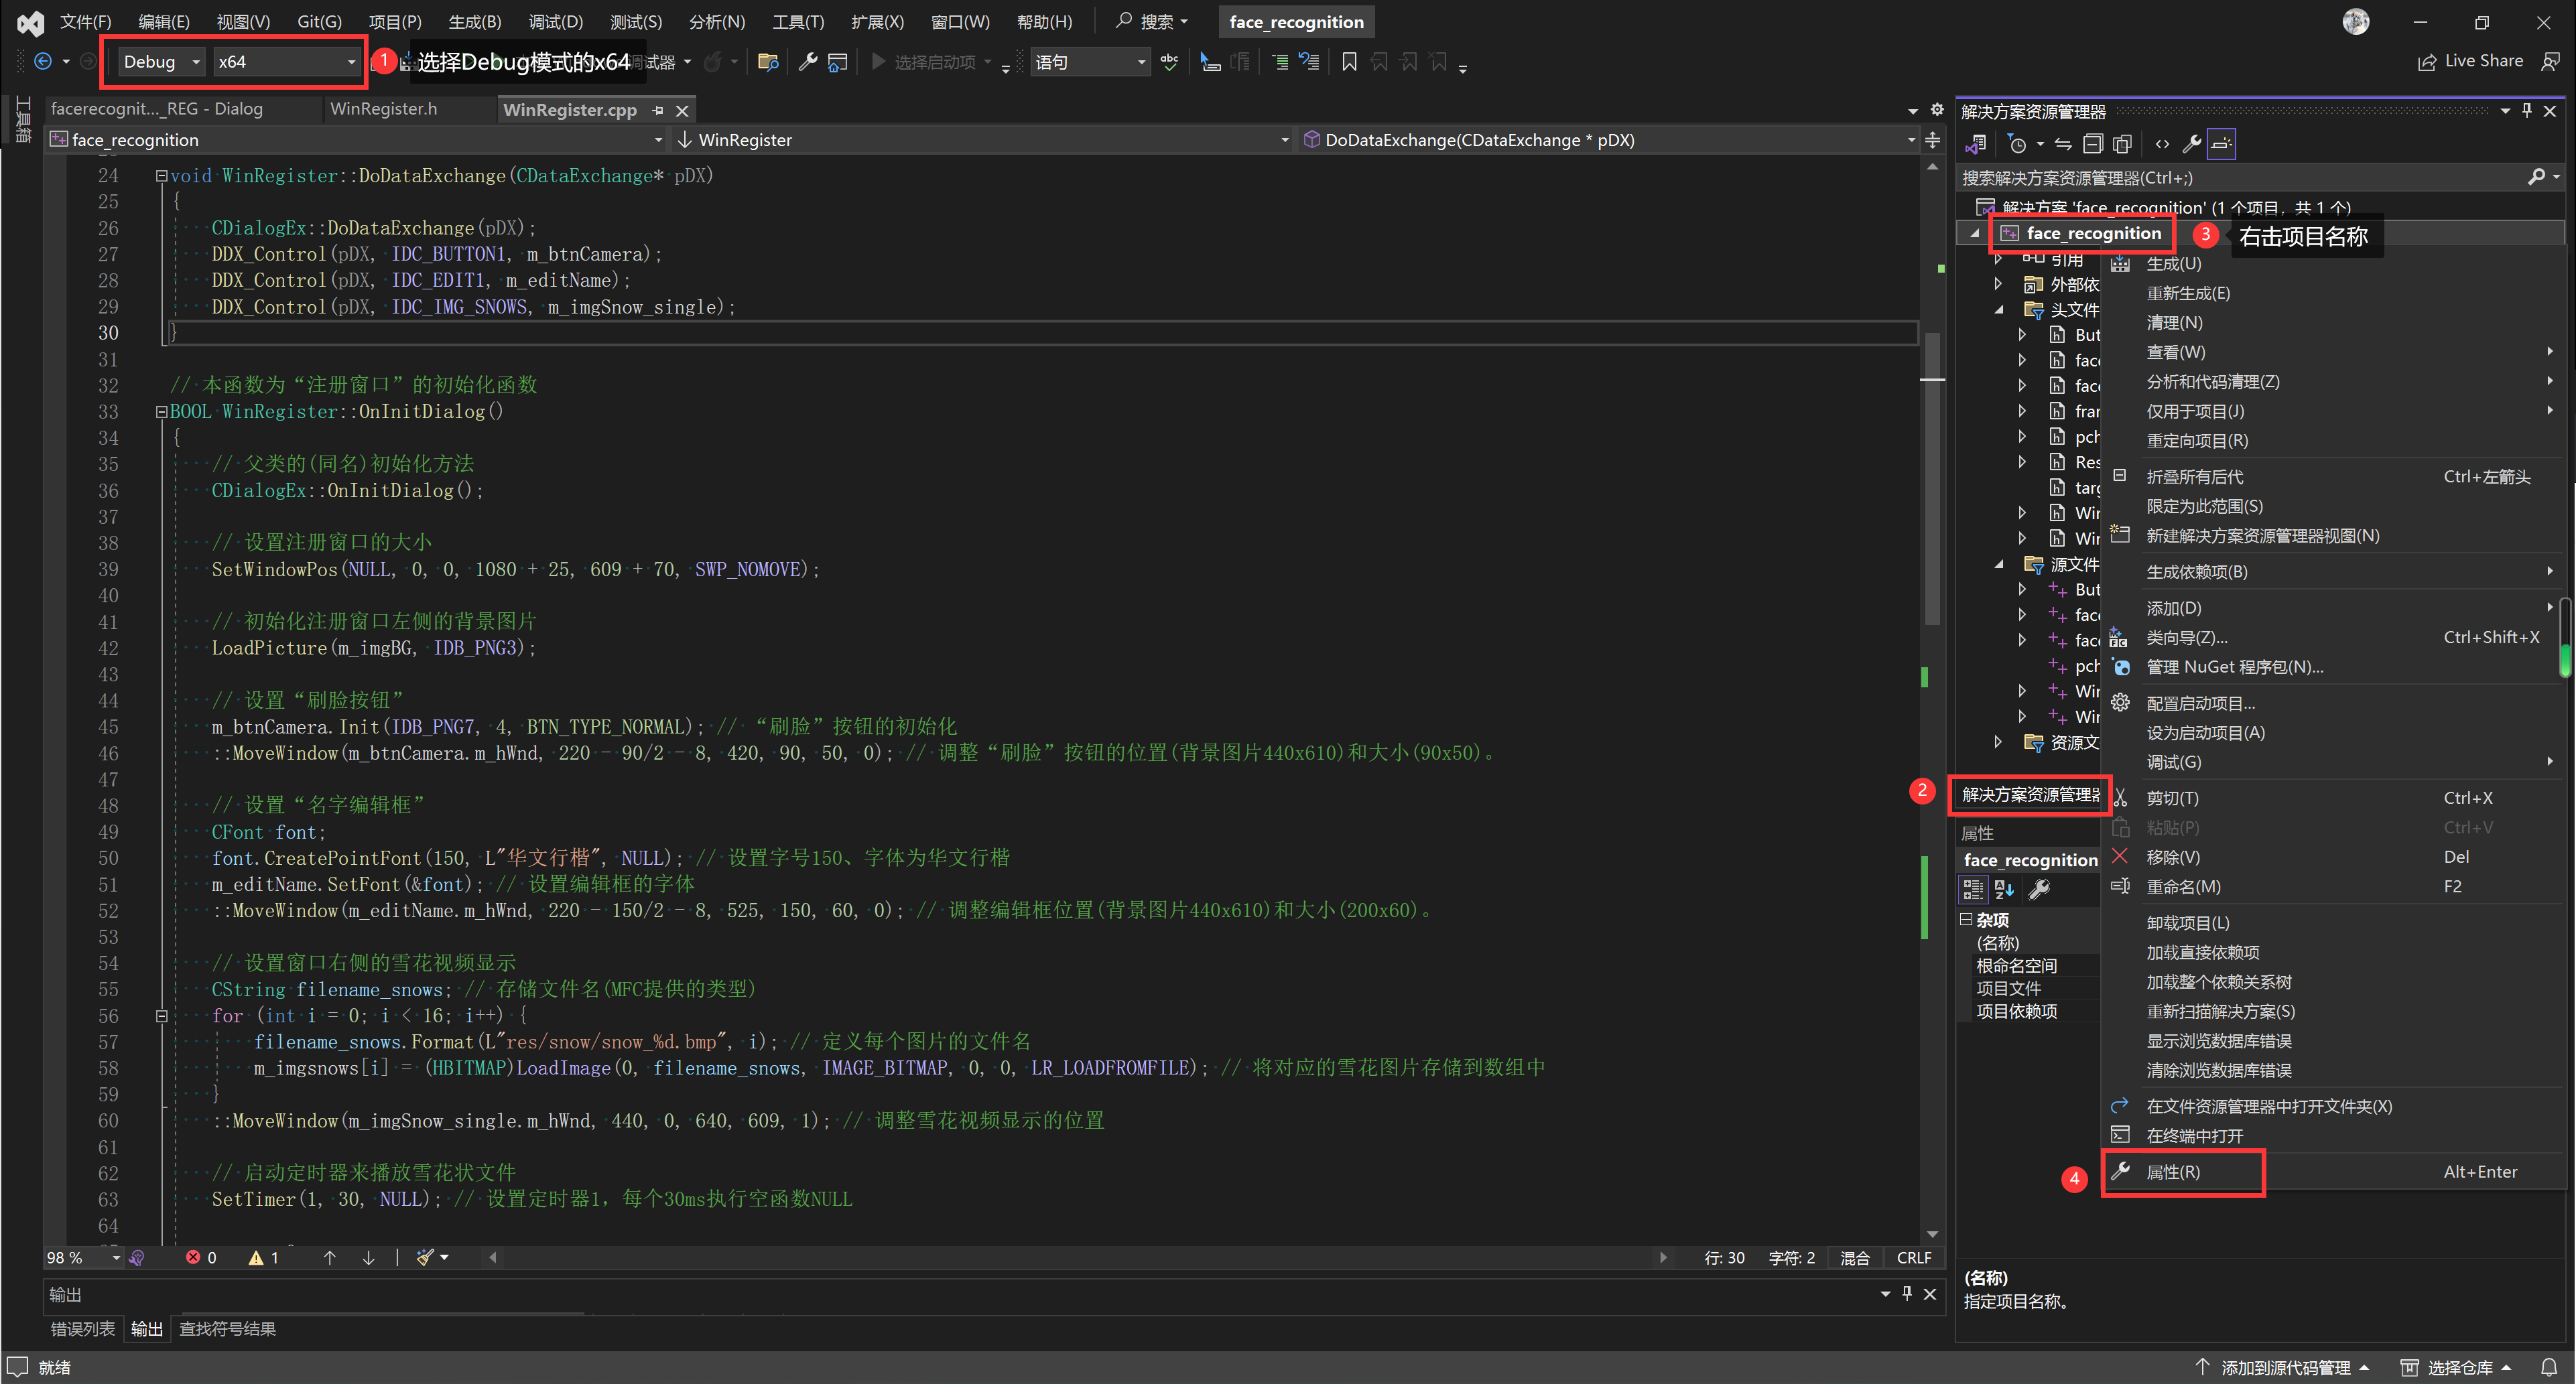Open the 生成(B) menu
2576x1384 pixels.
pos(474,22)
